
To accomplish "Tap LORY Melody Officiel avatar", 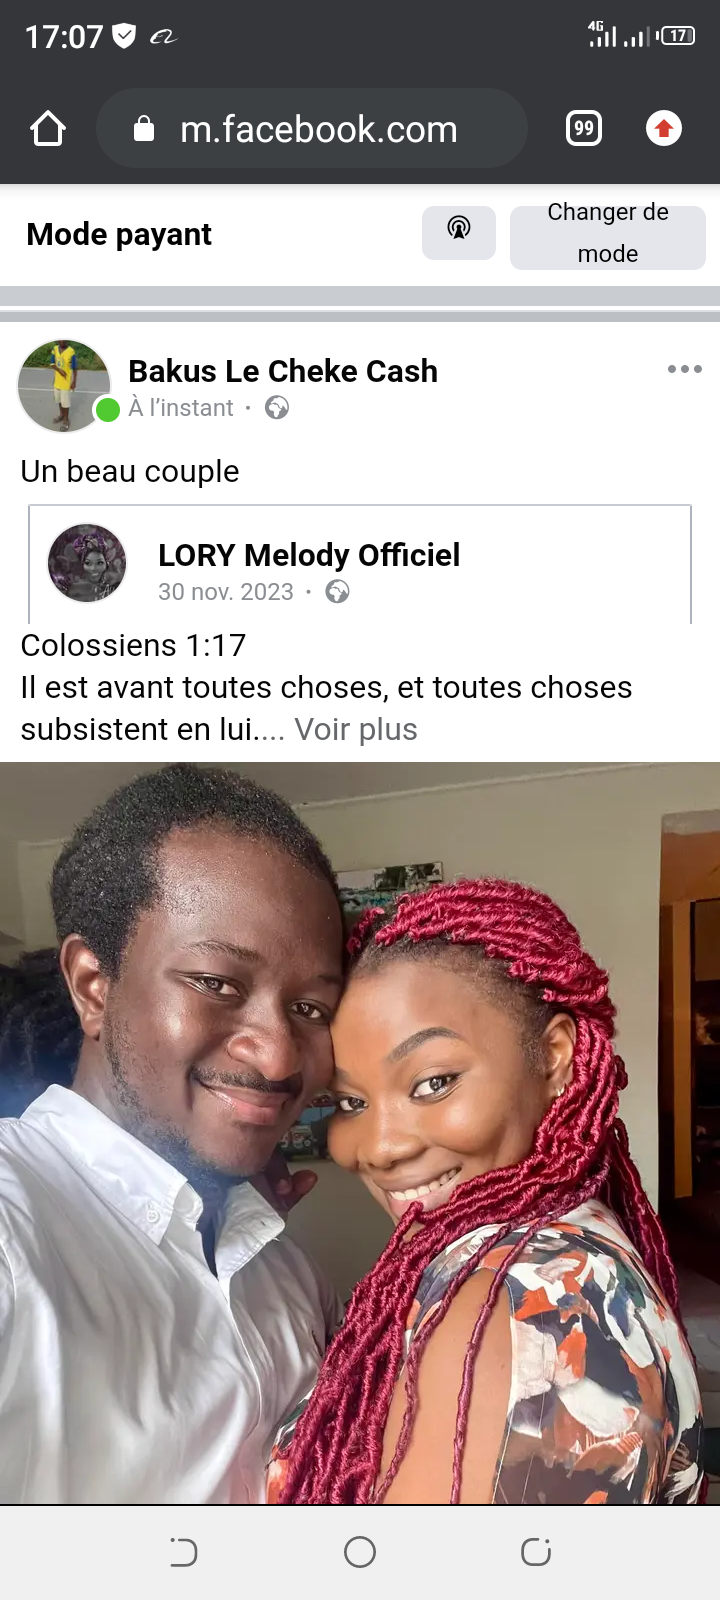I will (x=87, y=563).
